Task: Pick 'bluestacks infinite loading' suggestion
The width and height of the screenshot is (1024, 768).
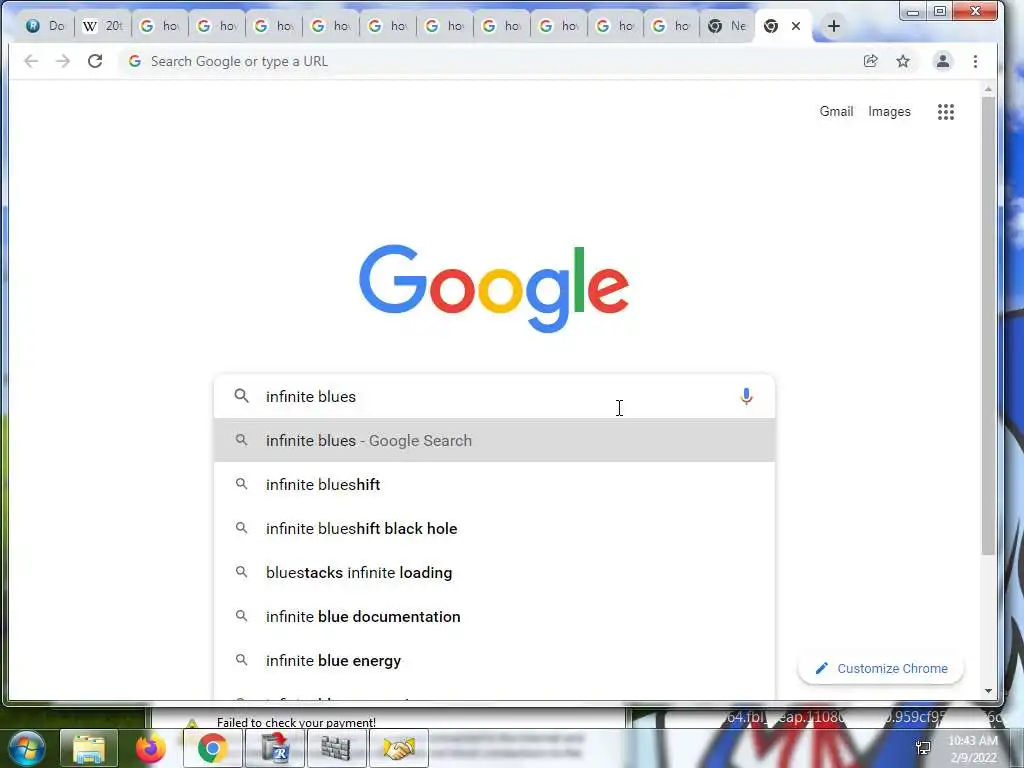Action: coord(494,573)
